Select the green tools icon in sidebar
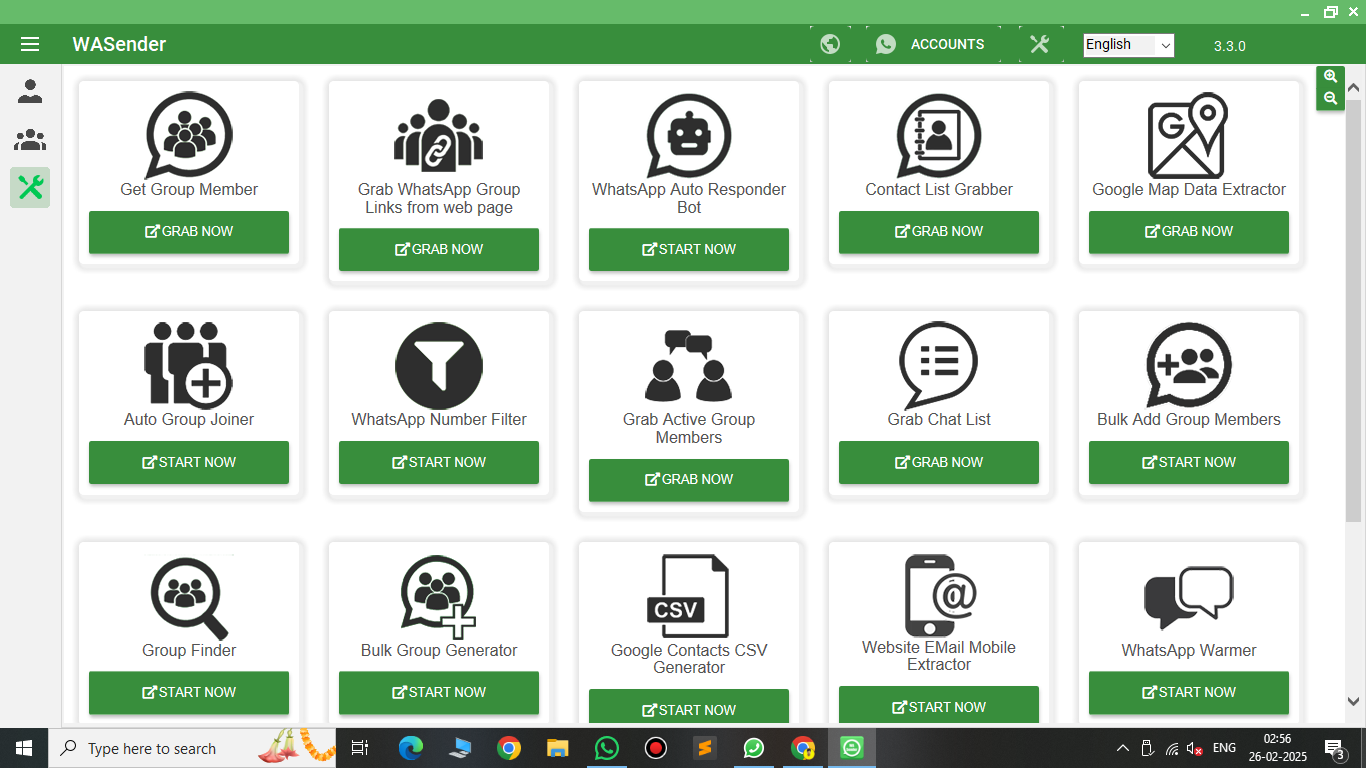Viewport: 1366px width, 768px height. coord(30,187)
